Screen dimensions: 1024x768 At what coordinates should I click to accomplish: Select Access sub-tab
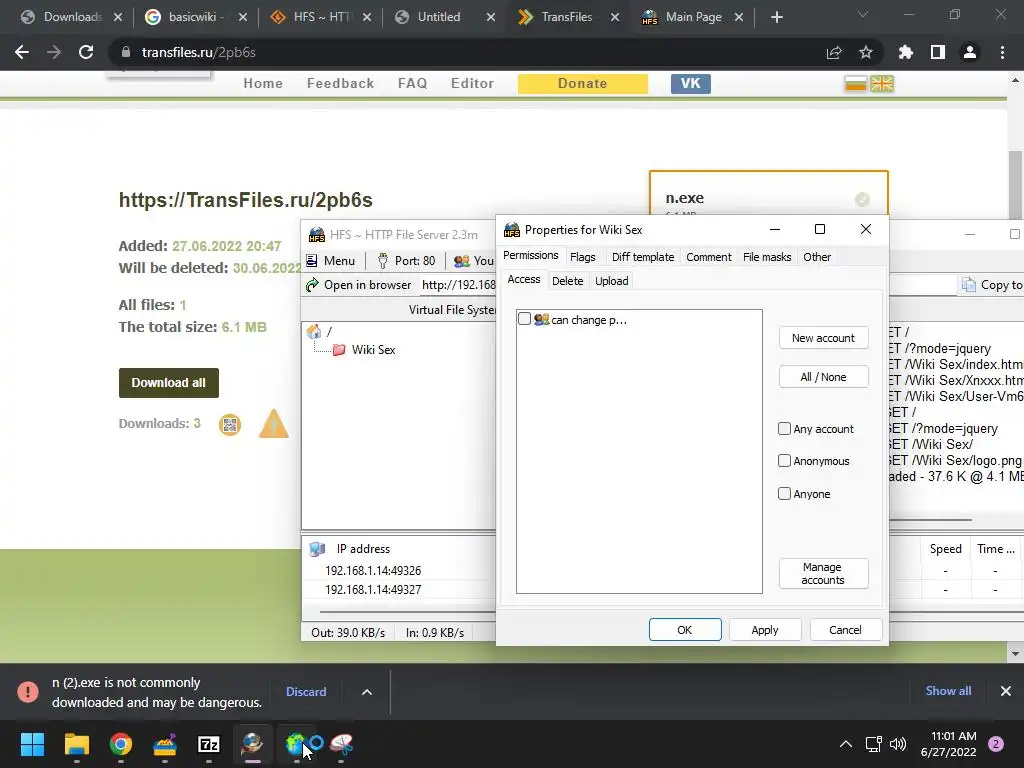(x=524, y=280)
